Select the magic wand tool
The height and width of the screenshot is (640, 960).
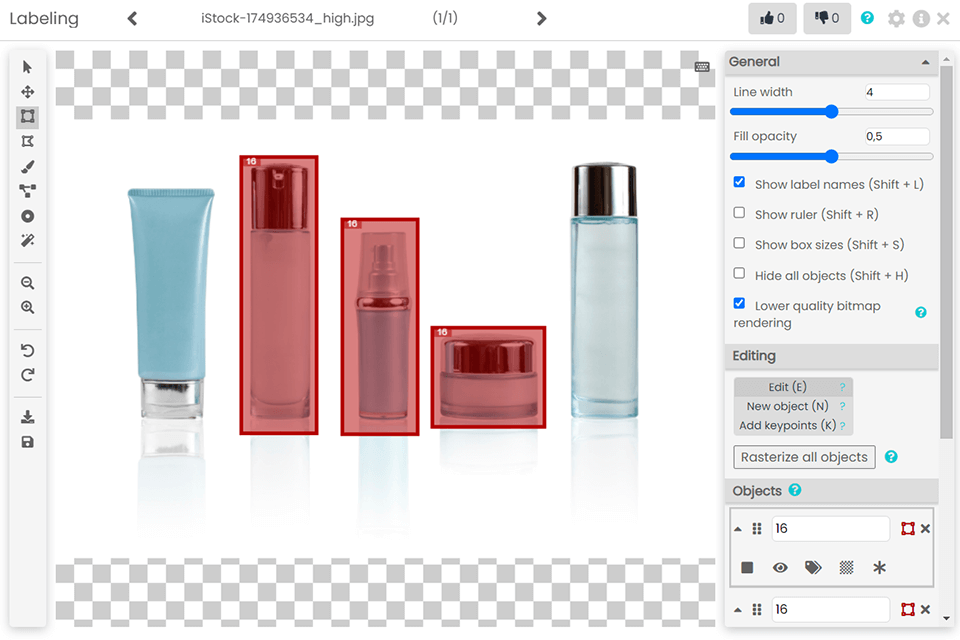[28, 241]
